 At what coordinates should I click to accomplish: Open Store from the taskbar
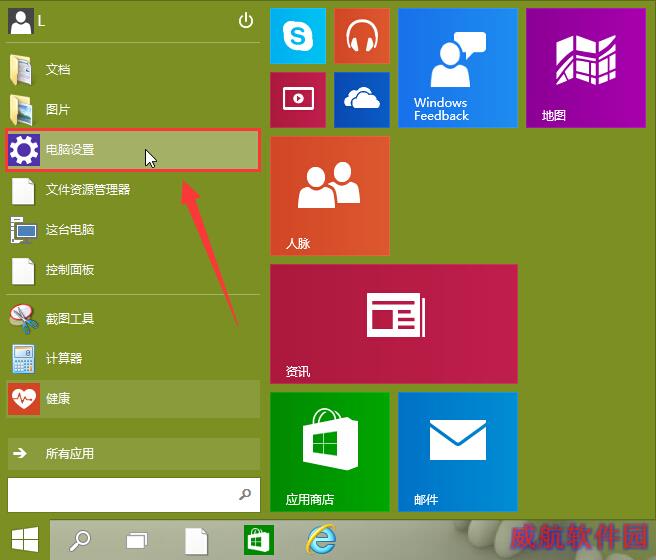coord(259,540)
